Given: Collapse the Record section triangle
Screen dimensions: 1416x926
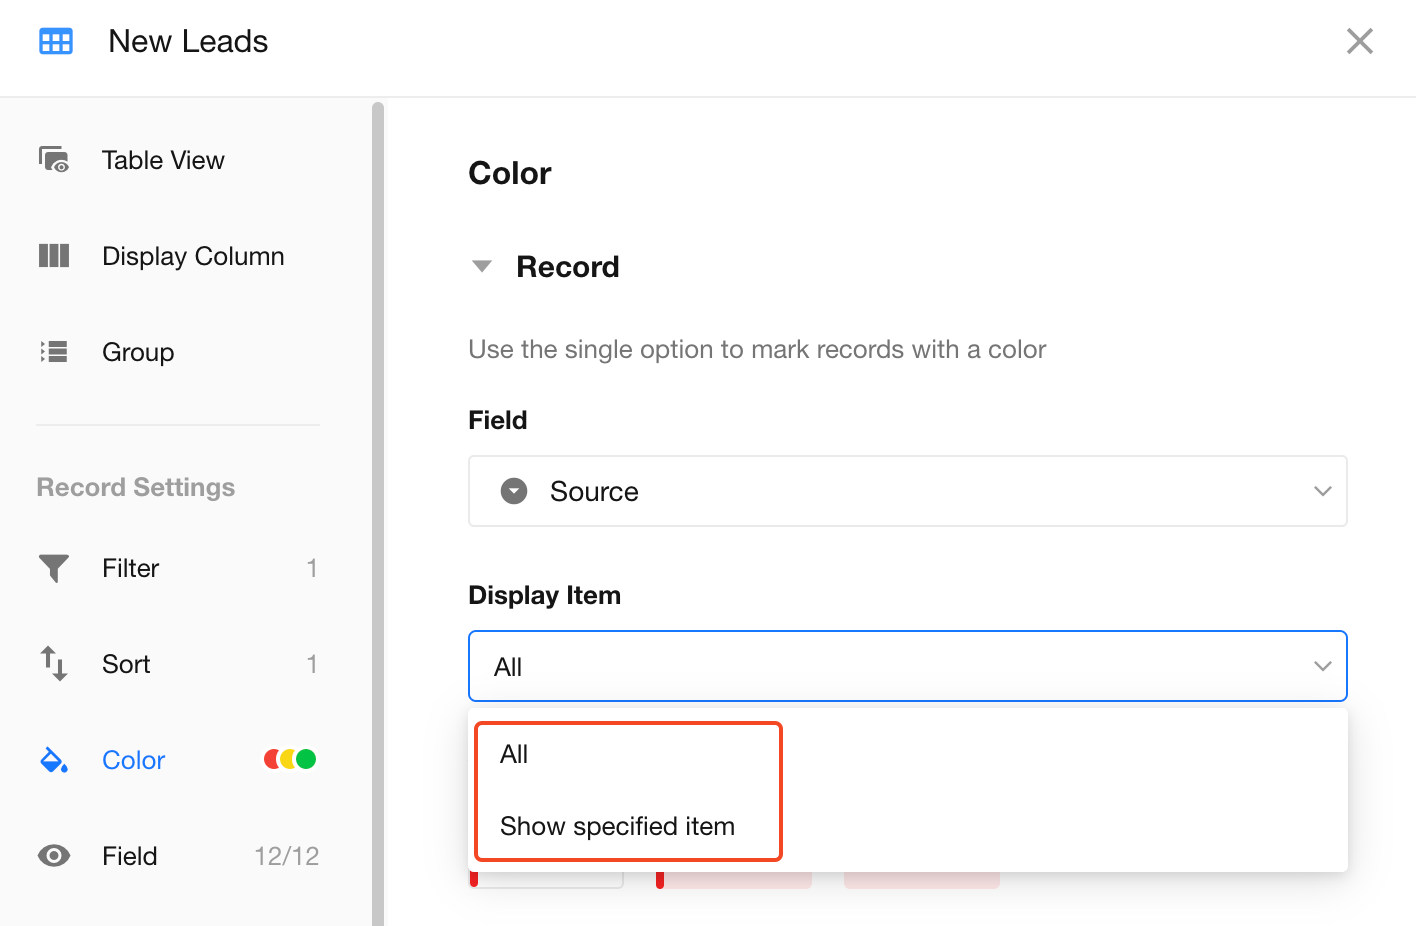Looking at the screenshot, I should tap(482, 267).
